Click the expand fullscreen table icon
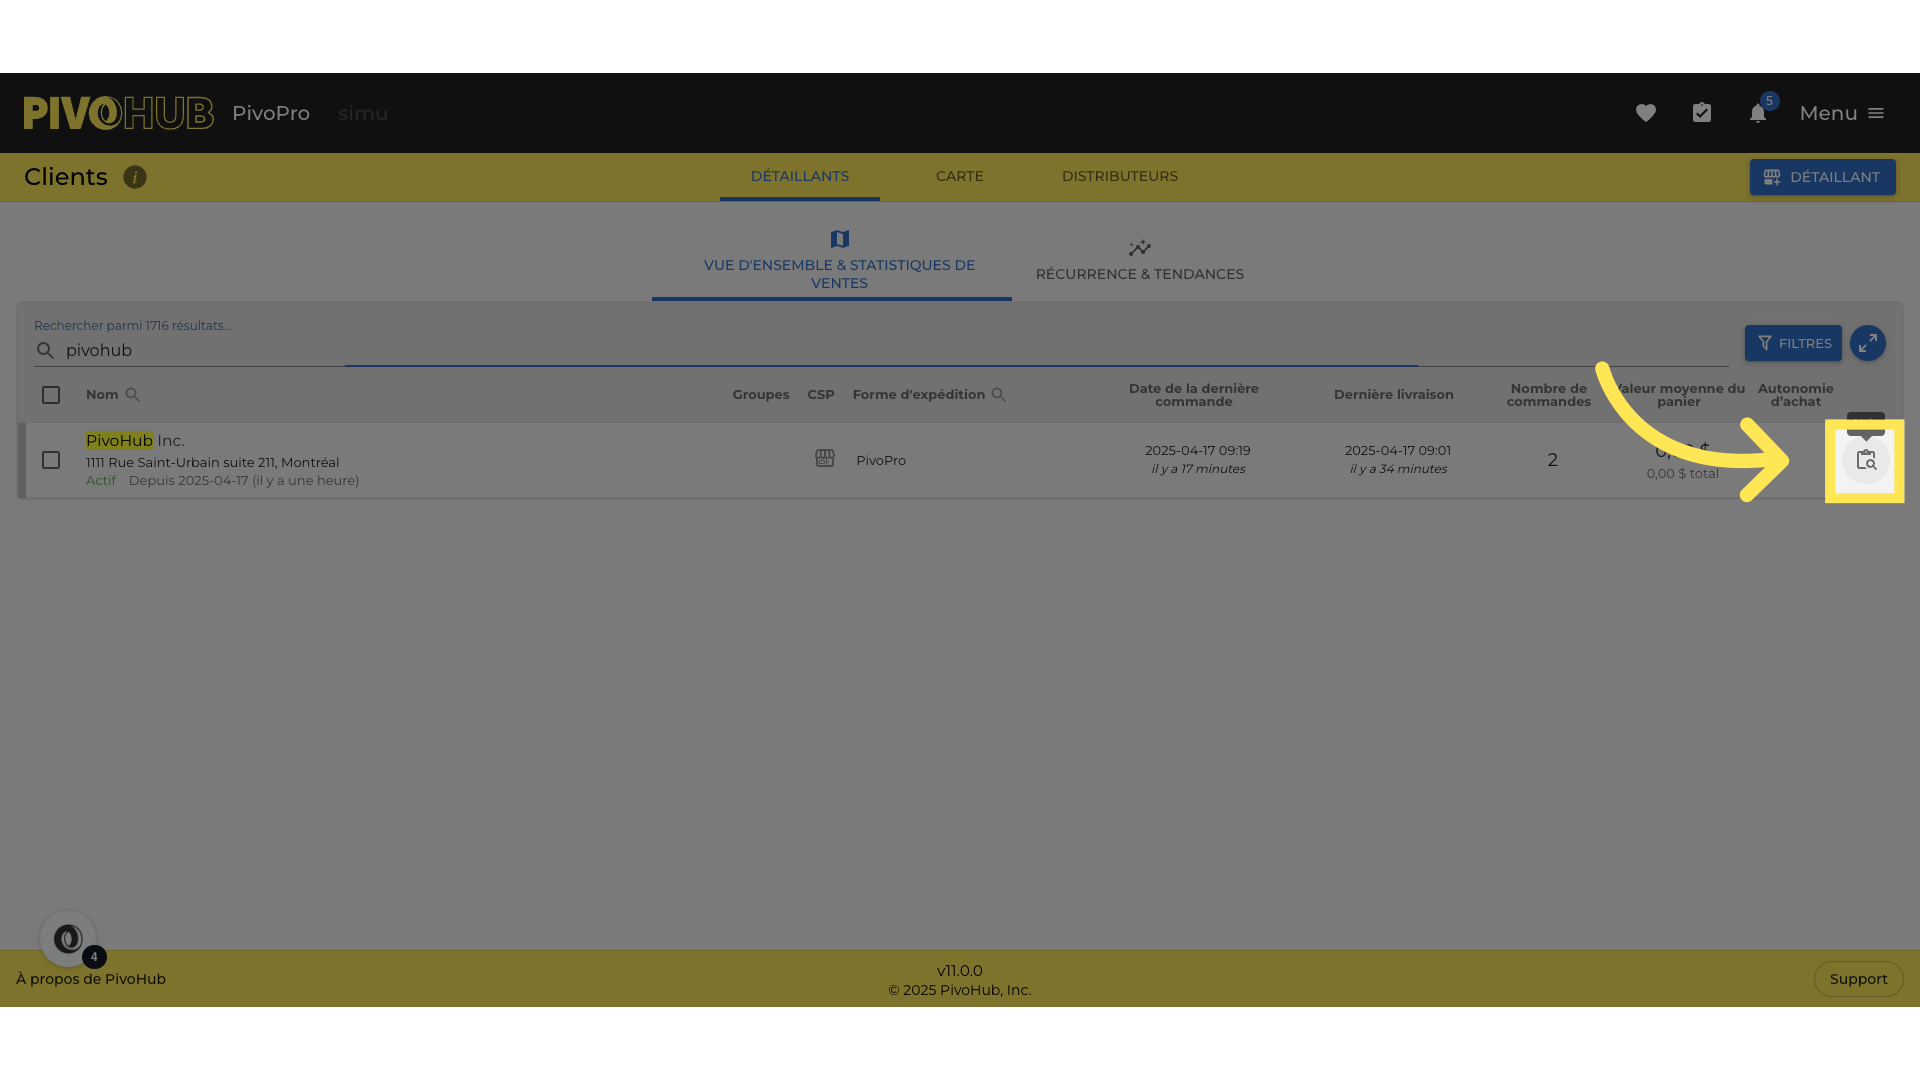 (x=1867, y=343)
